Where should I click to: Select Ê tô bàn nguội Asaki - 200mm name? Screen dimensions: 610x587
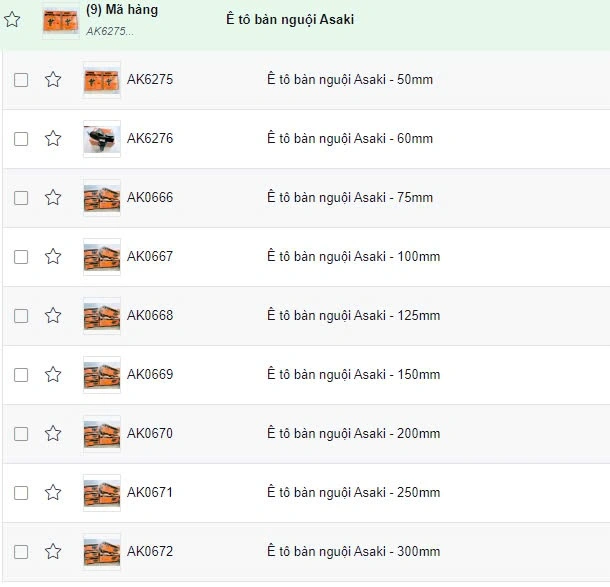coord(353,434)
